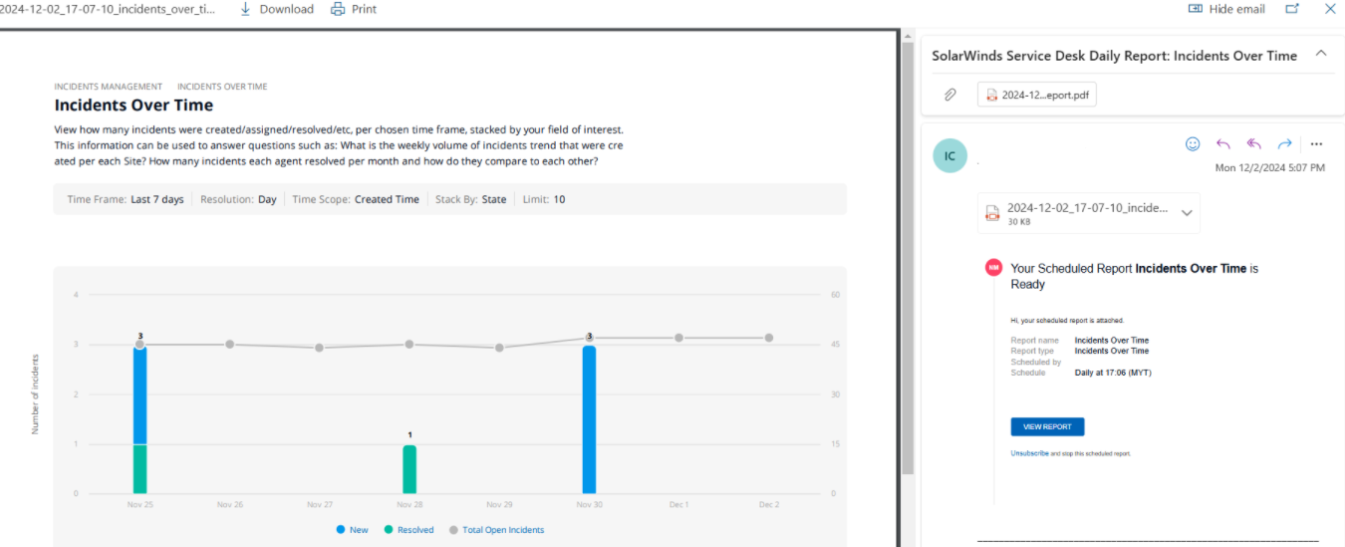Click the Dec 1 line data point

(x=679, y=338)
